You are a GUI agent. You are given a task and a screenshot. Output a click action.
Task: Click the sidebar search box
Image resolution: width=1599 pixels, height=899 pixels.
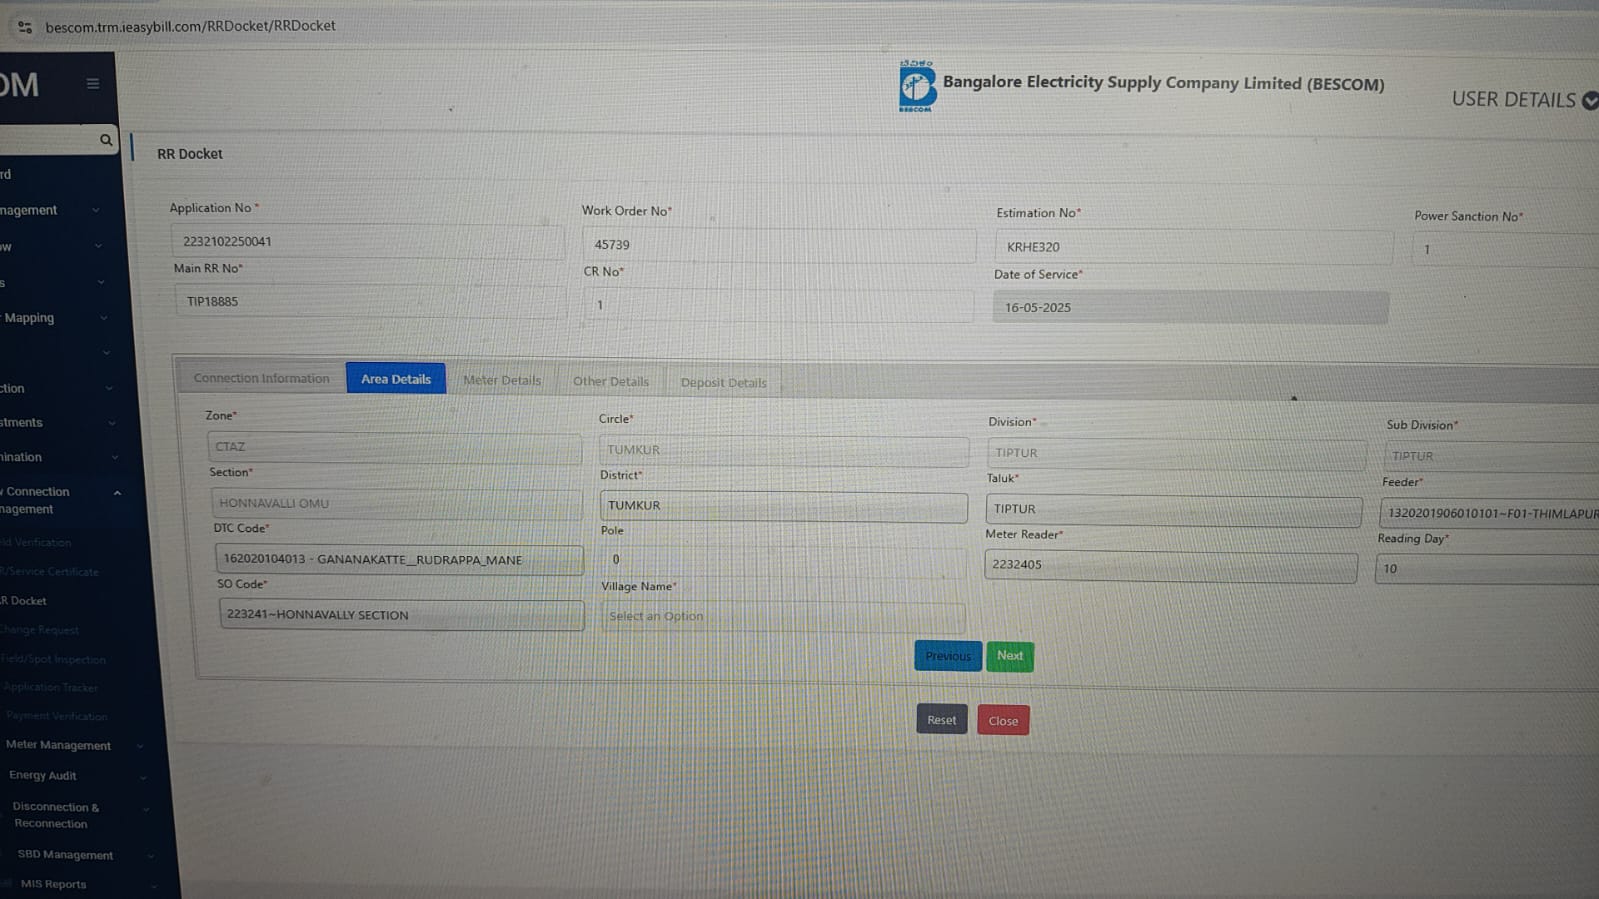tap(48, 140)
